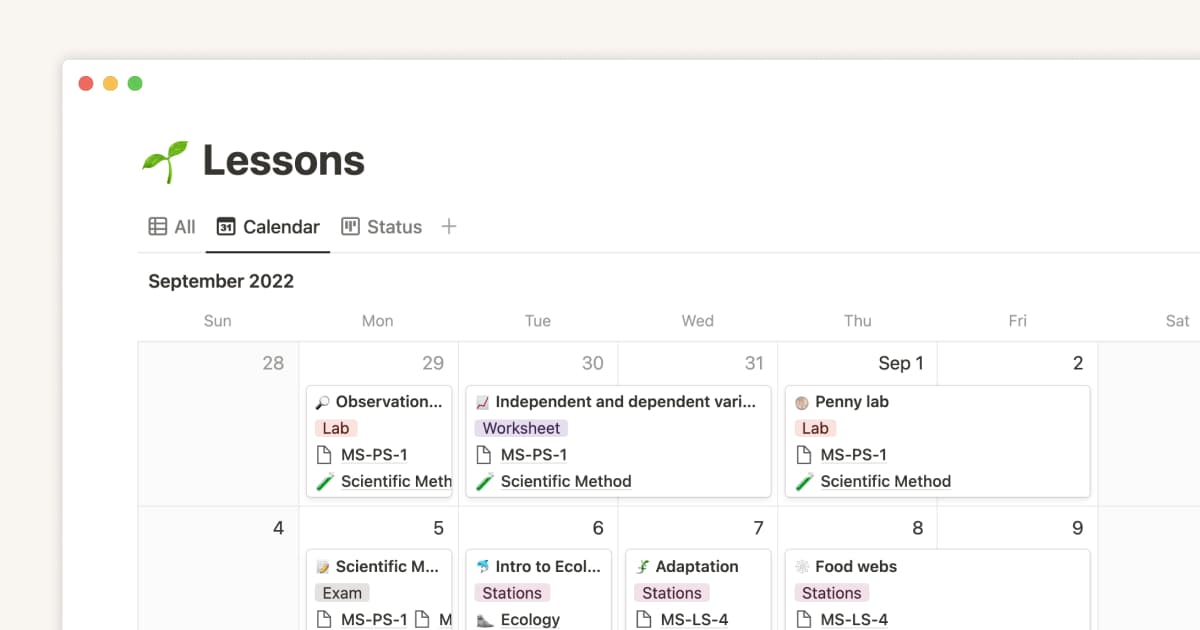Select the Calendar view tab
This screenshot has width=1200, height=630.
click(268, 227)
